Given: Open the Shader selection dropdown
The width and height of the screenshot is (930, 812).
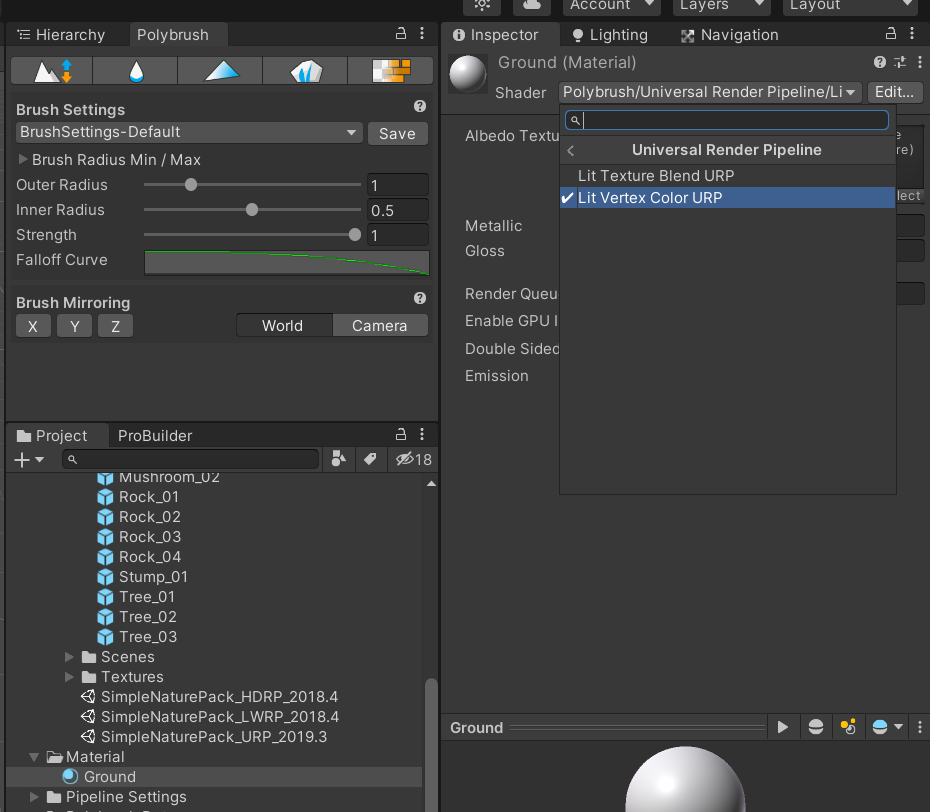Looking at the screenshot, I should click(x=710, y=91).
